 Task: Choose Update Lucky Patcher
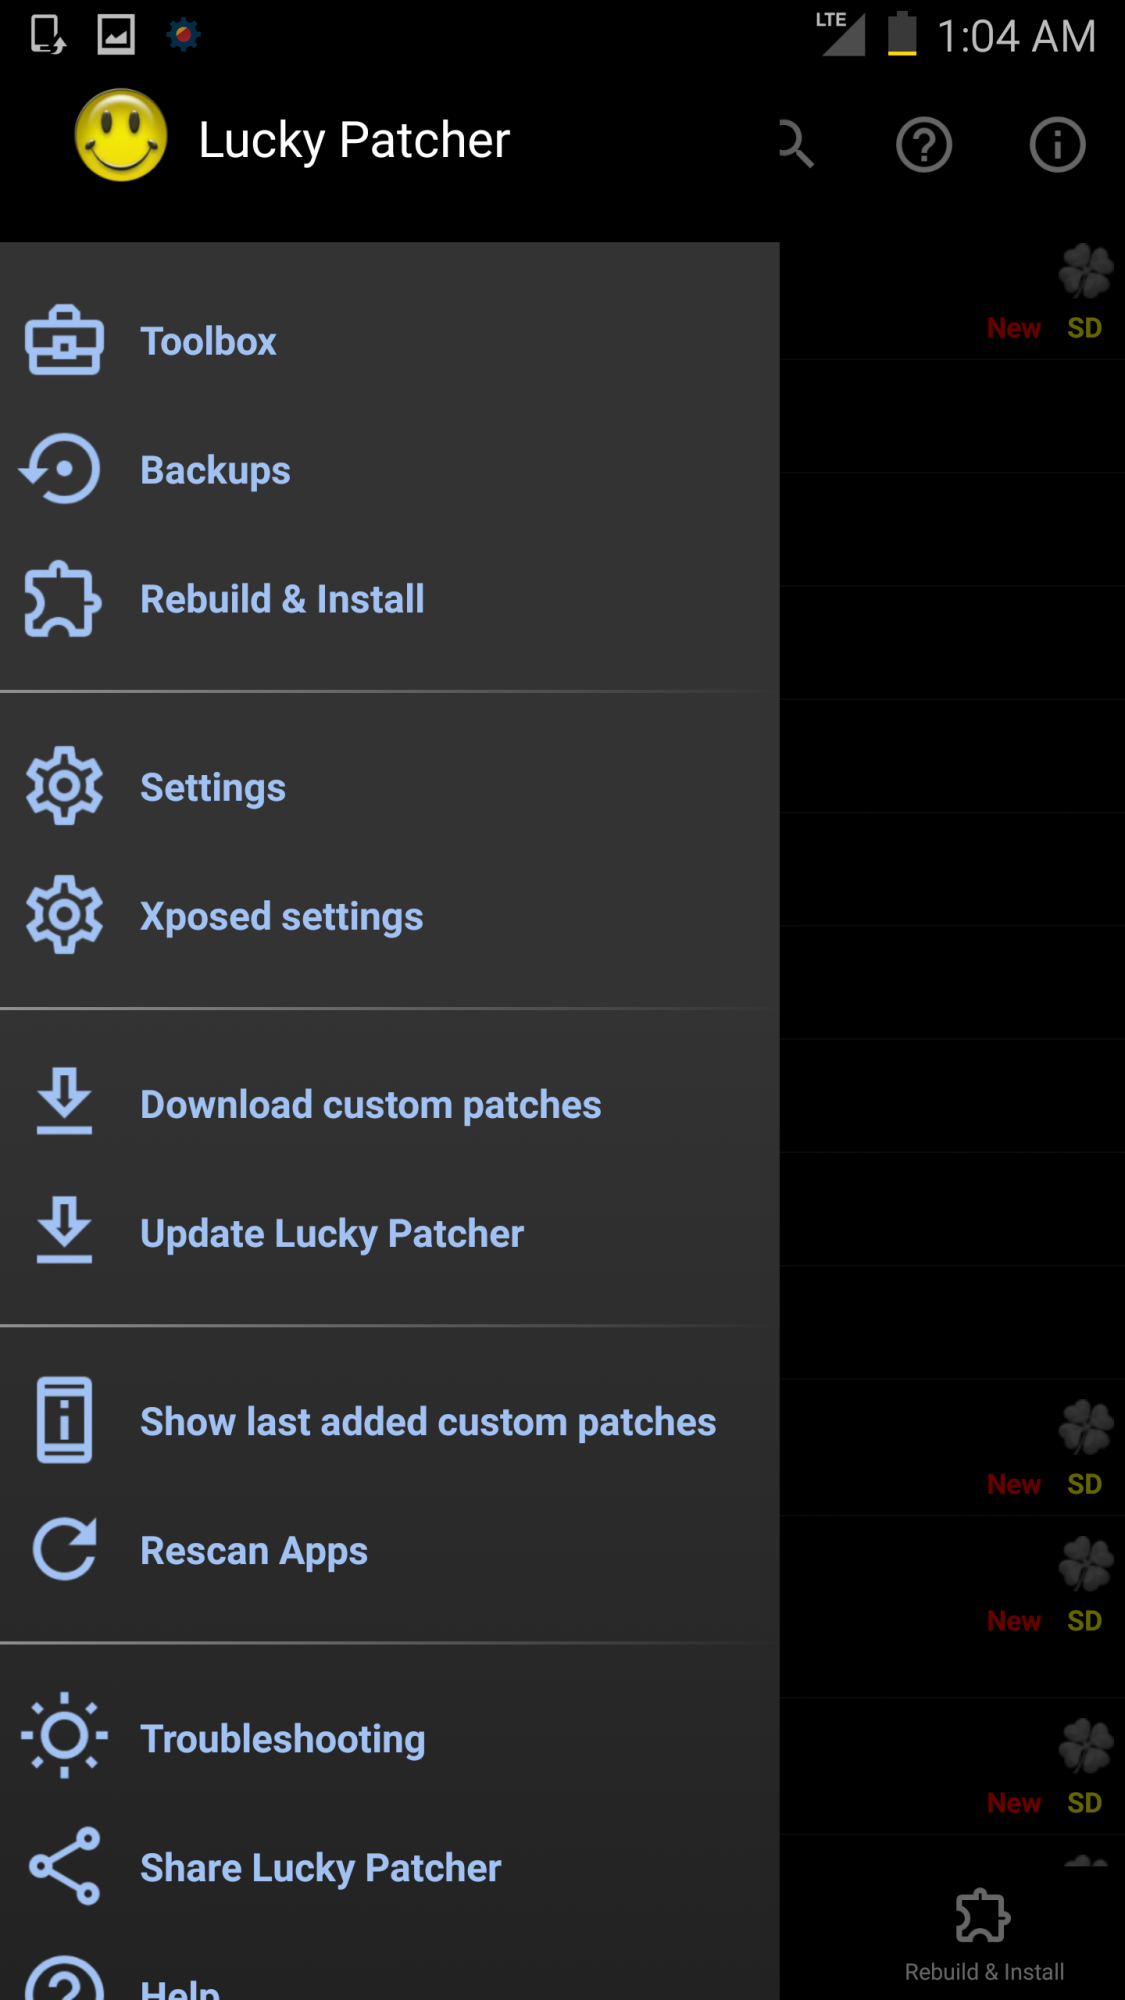tap(332, 1233)
